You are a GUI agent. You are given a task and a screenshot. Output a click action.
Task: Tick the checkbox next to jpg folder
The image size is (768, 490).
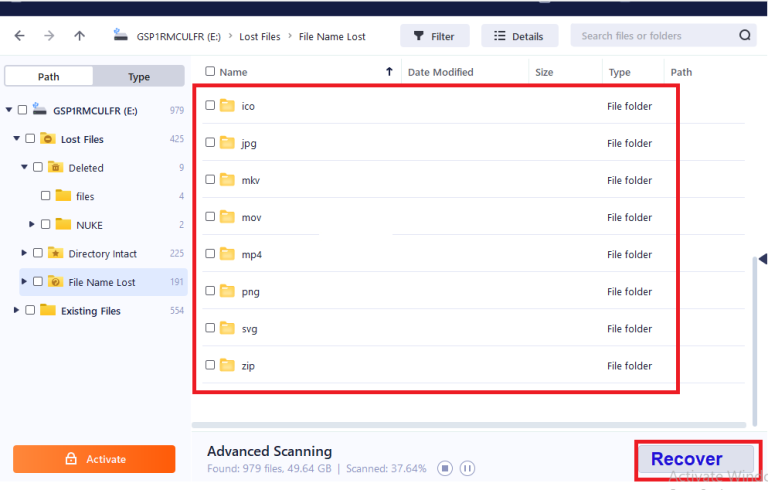pyautogui.click(x=210, y=143)
